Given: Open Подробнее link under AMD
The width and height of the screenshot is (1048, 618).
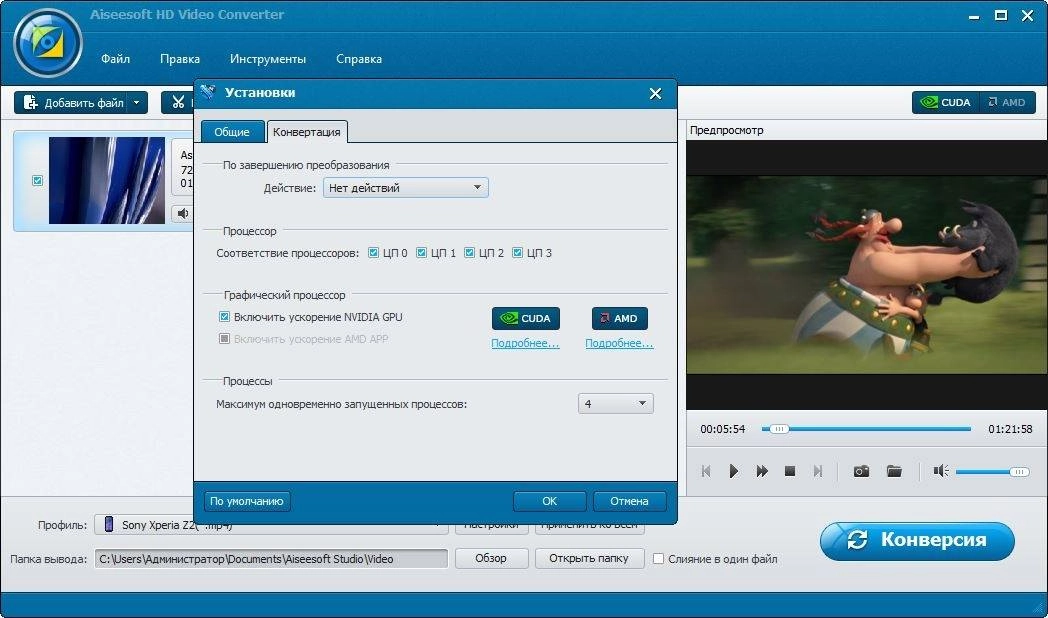Looking at the screenshot, I should tap(620, 343).
